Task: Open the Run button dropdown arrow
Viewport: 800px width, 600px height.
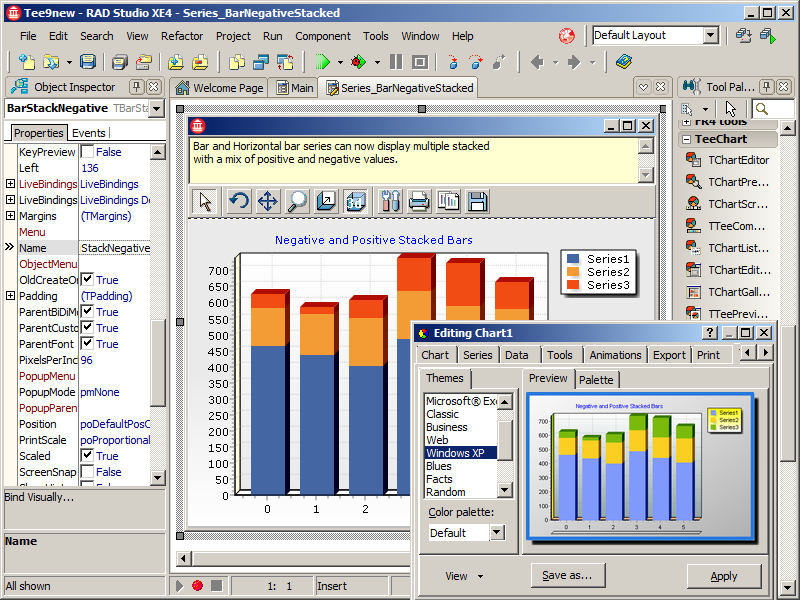Action: coord(340,62)
